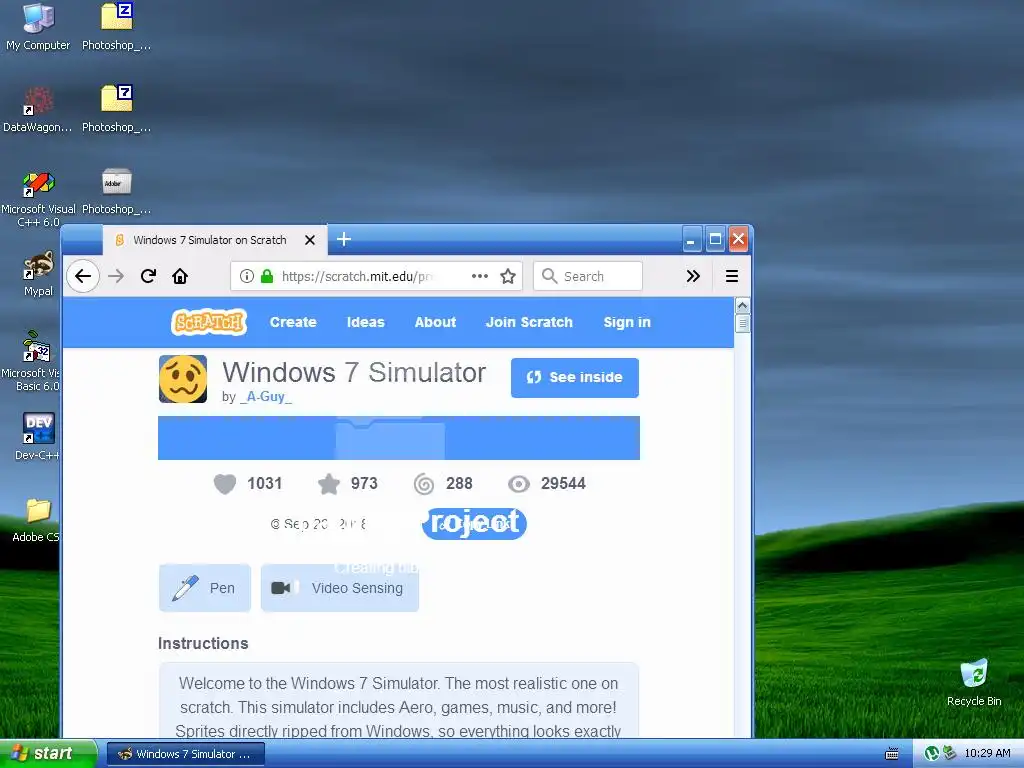Go back with the browser back arrow

[83, 276]
